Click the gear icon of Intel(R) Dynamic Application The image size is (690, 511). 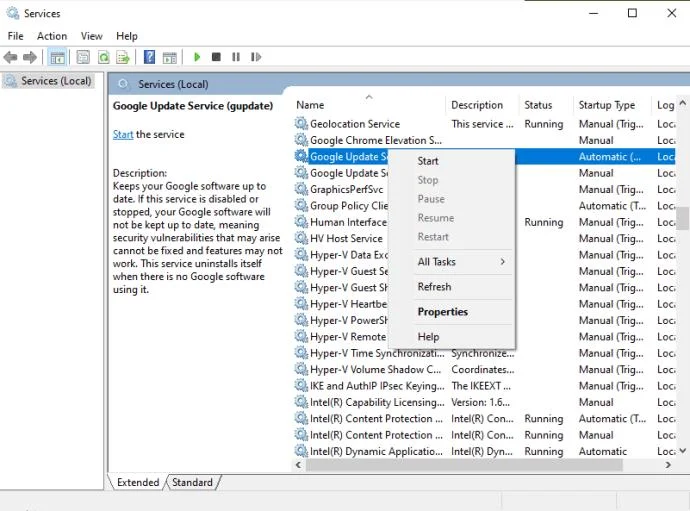point(301,451)
